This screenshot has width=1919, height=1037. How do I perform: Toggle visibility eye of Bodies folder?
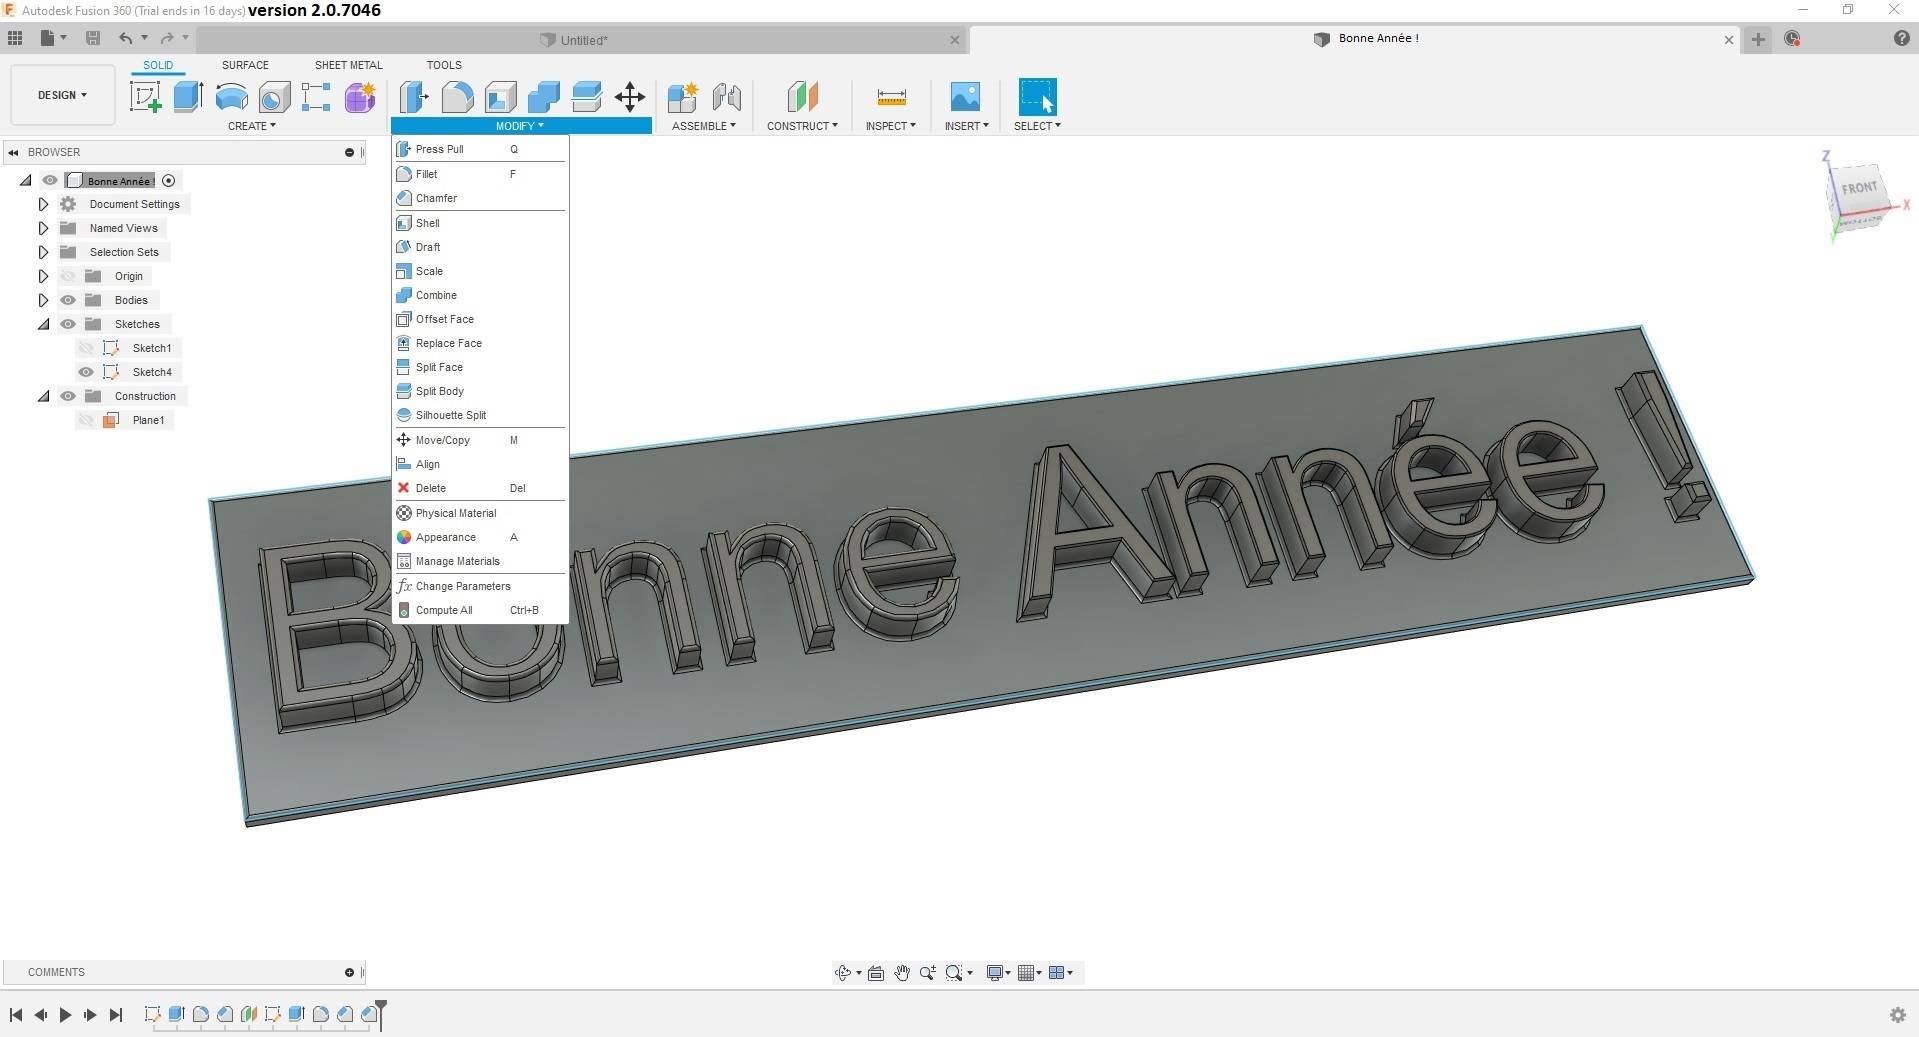68,300
